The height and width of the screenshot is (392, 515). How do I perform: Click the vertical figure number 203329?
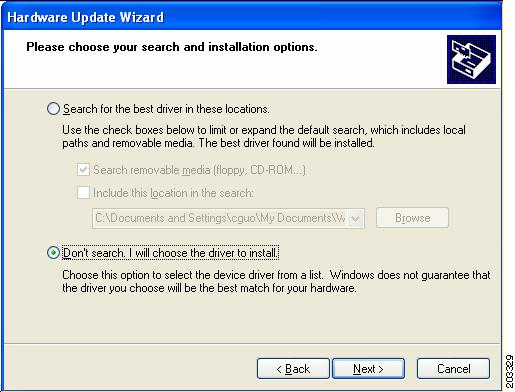509,371
